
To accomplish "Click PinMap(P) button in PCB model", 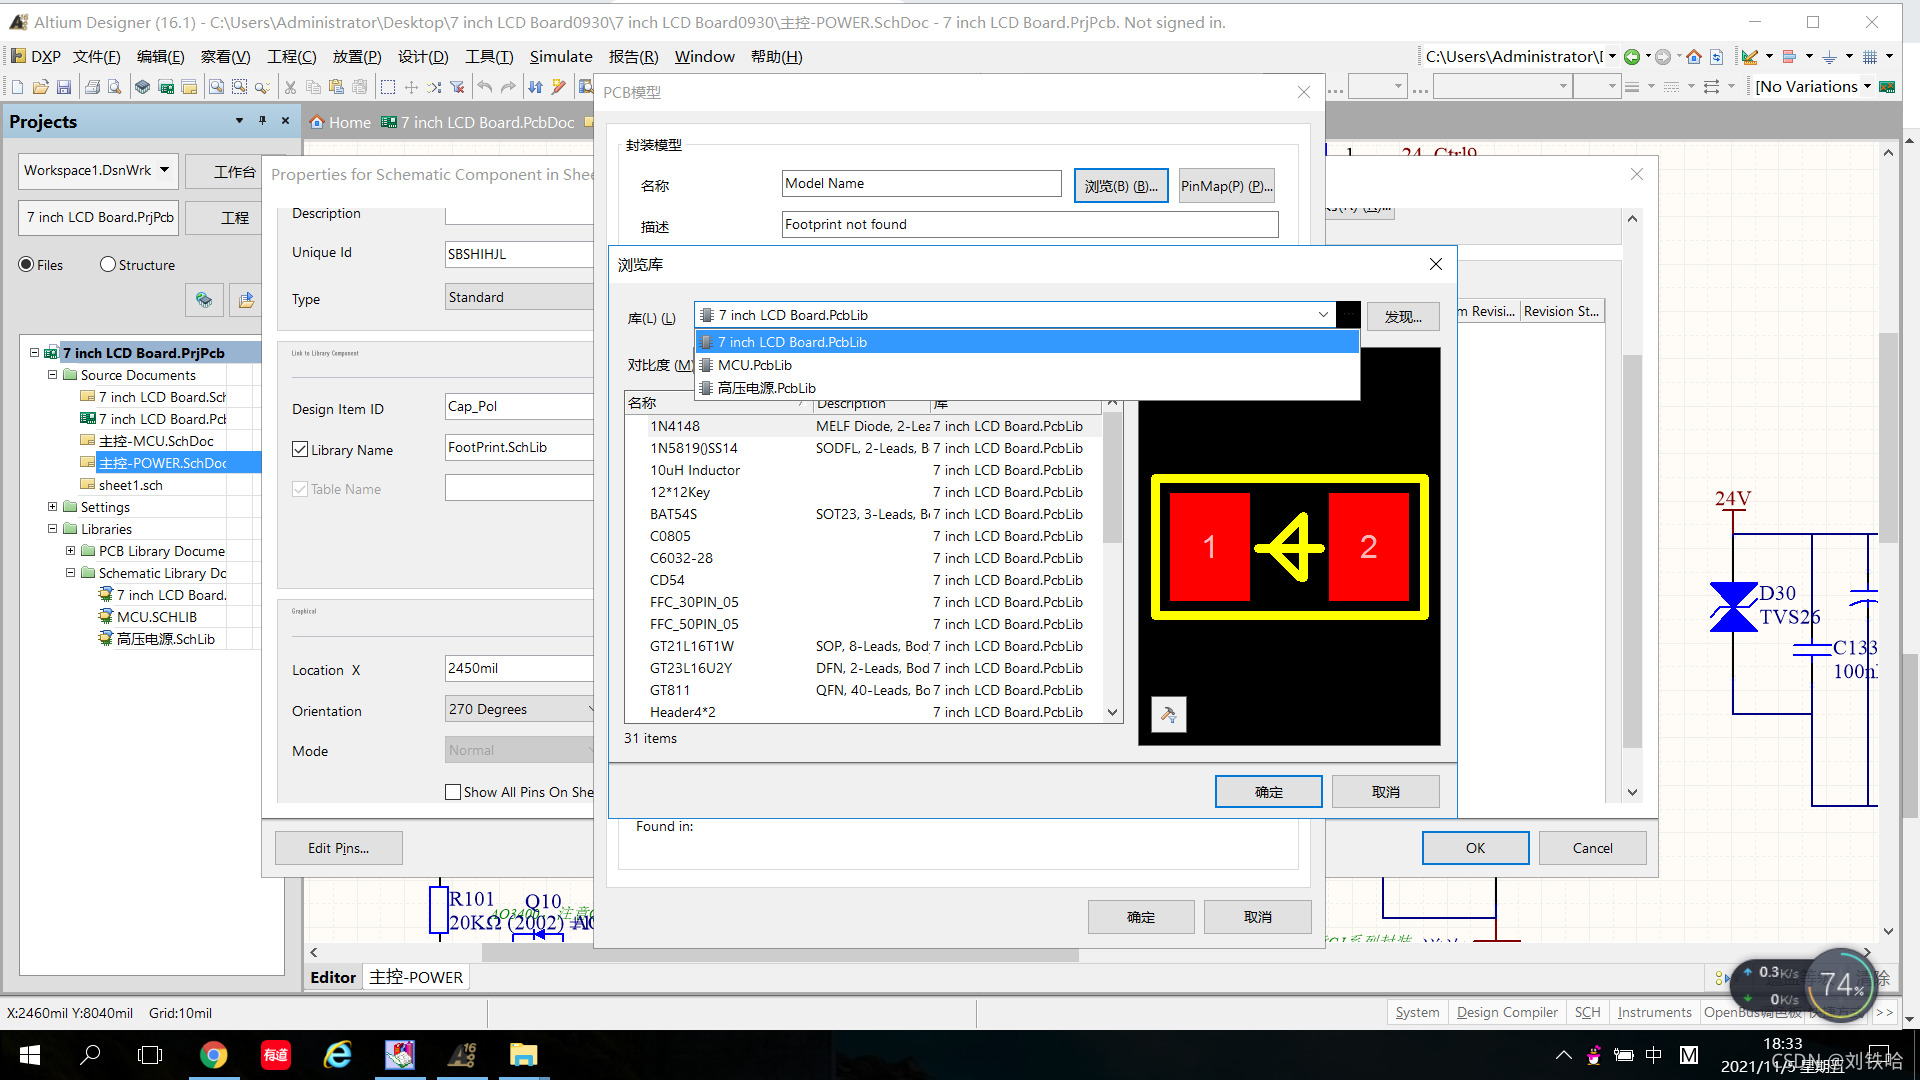I will 1226,185.
